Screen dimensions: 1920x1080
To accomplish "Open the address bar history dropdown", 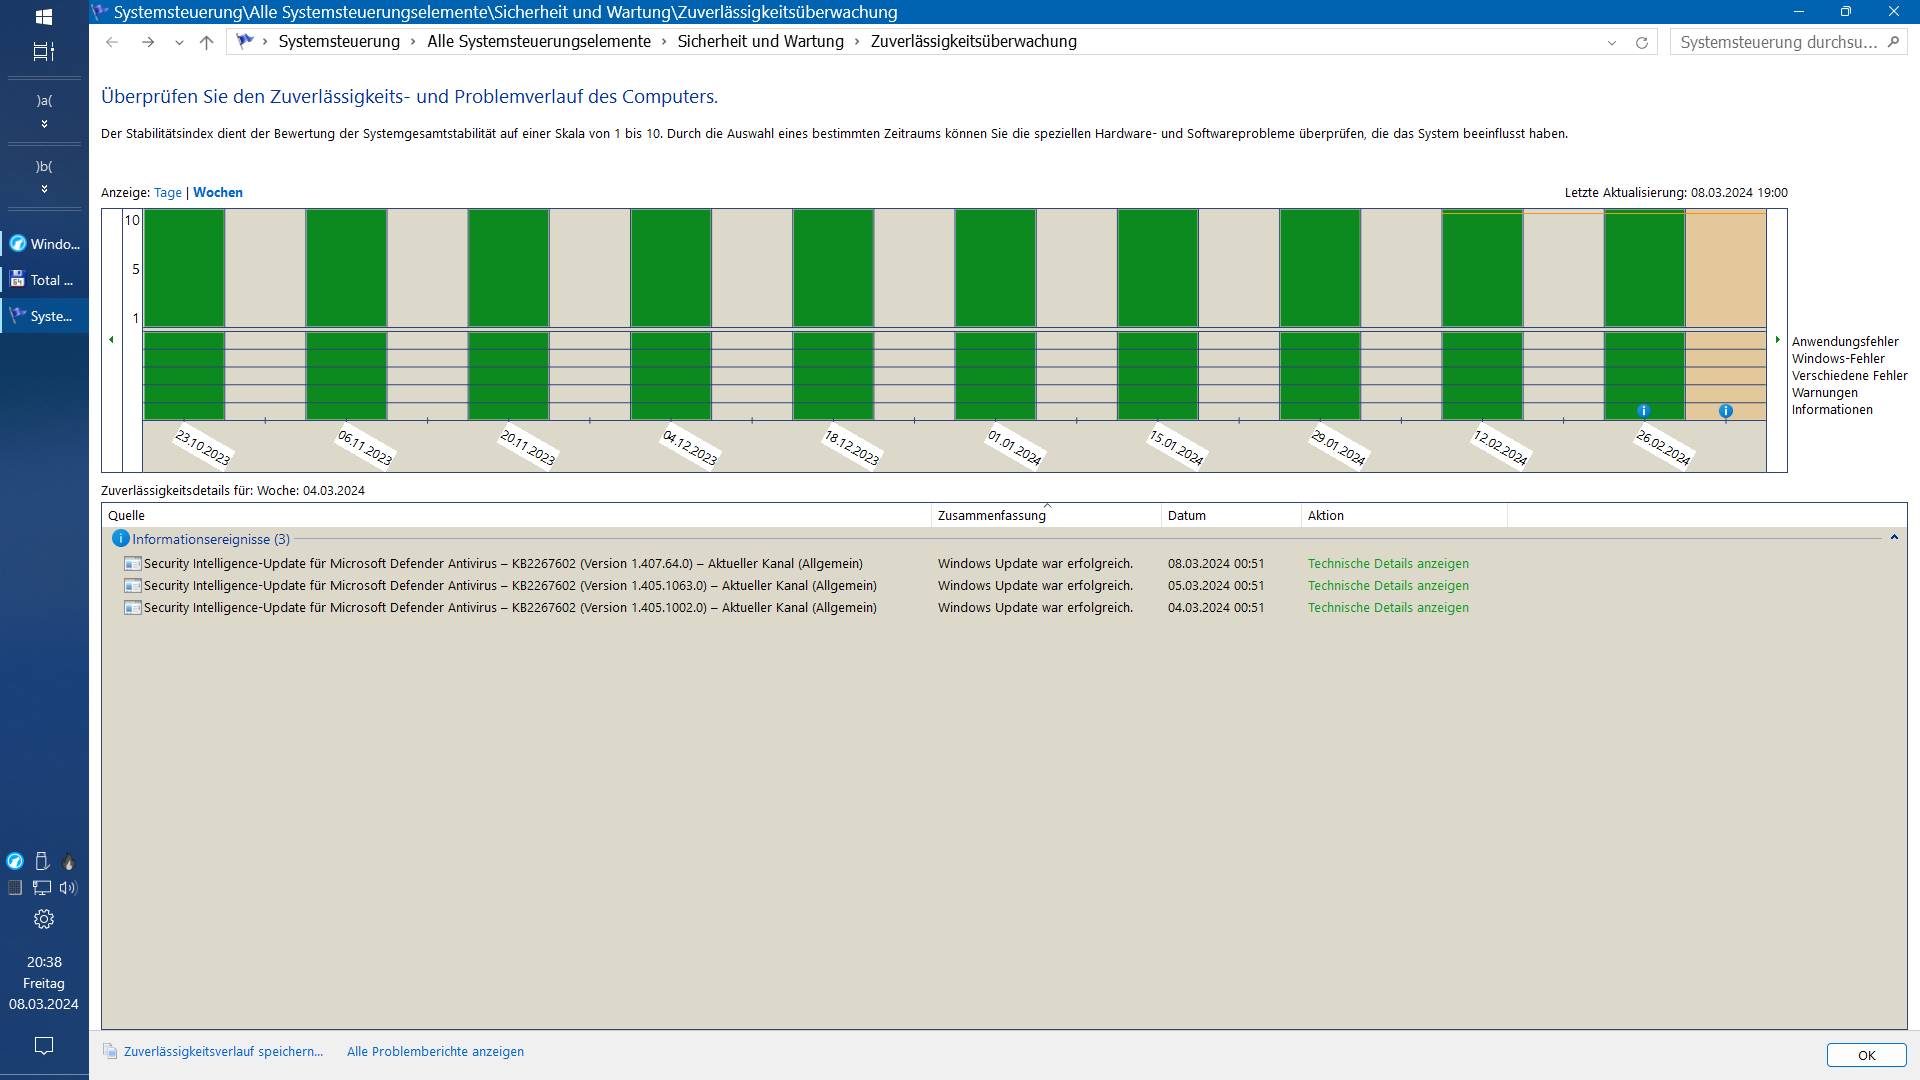I will pyautogui.click(x=1611, y=42).
